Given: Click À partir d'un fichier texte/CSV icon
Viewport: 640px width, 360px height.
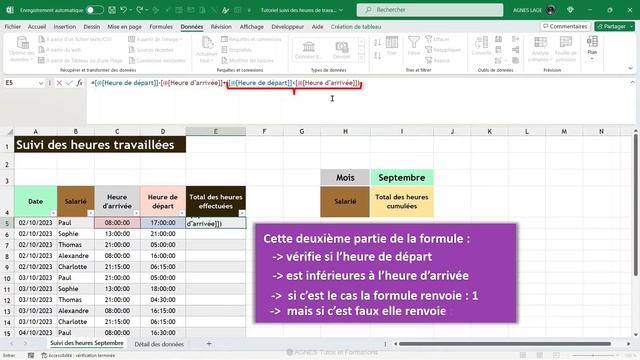Looking at the screenshot, I should pos(41,39).
